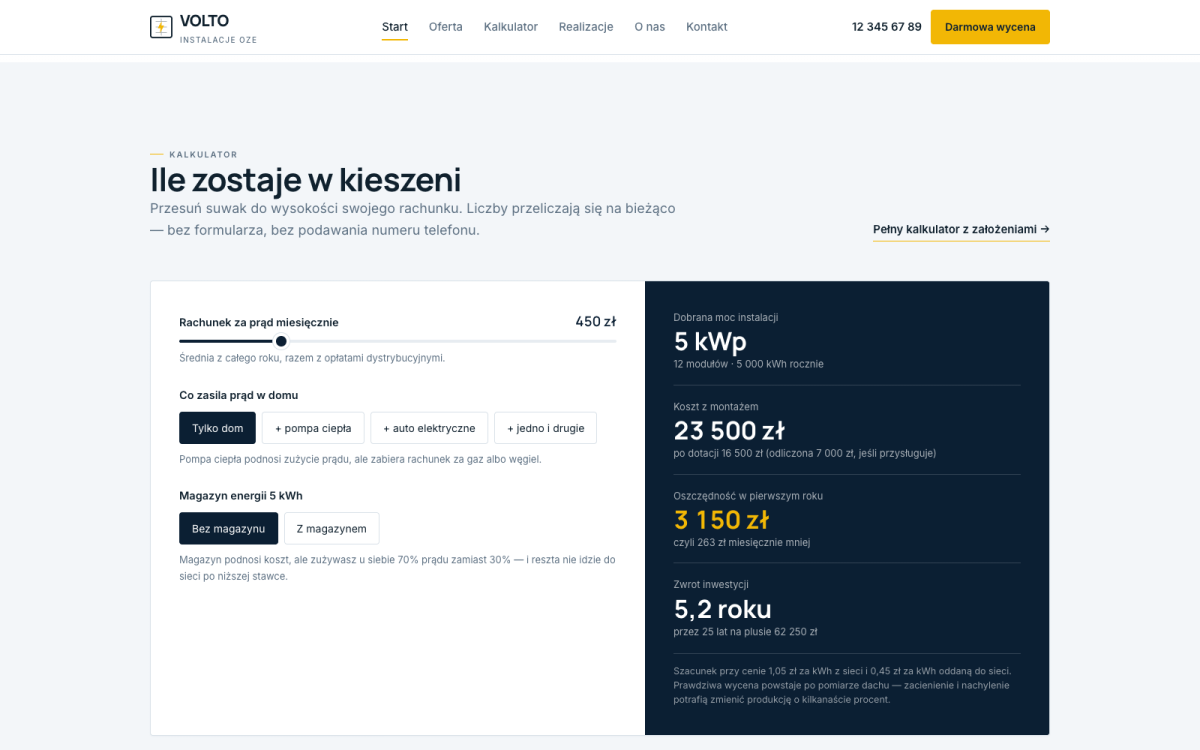Click the 23 500 zł cost value
This screenshot has height=750, width=1200.
(729, 431)
